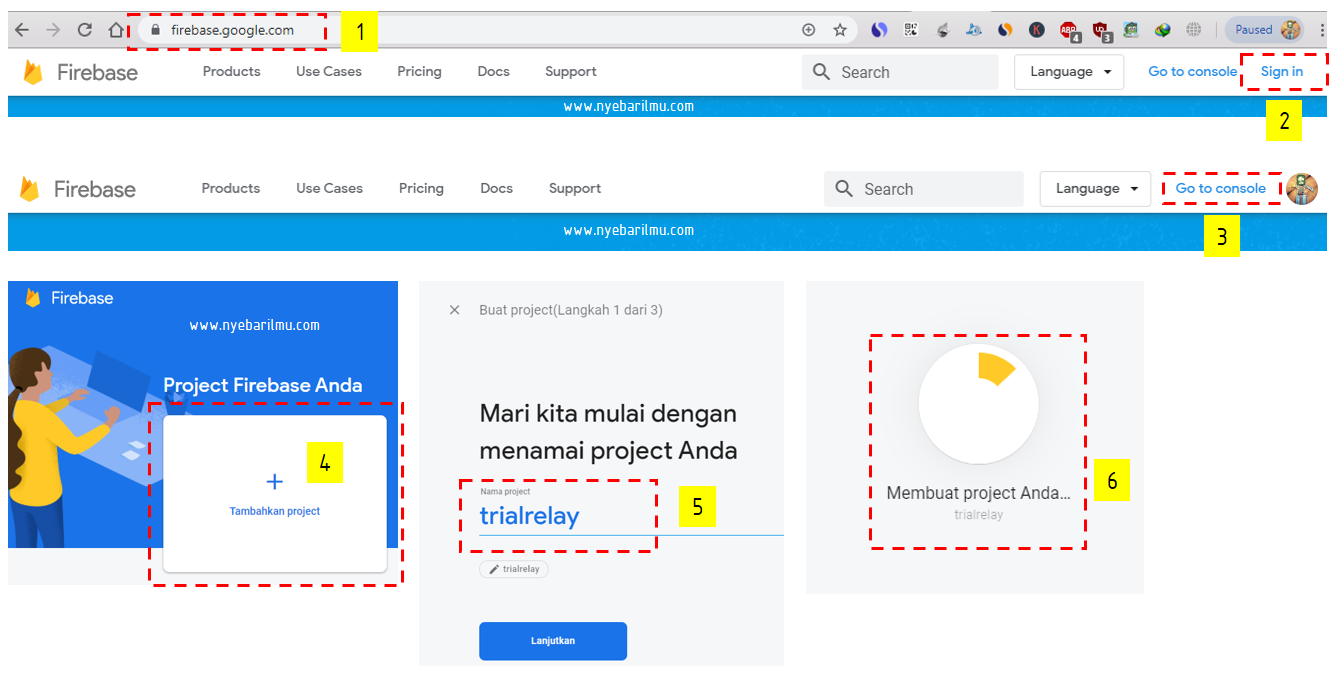Open Use Cases menu in the signed-out header
The image size is (1344, 678).
pyautogui.click(x=329, y=72)
